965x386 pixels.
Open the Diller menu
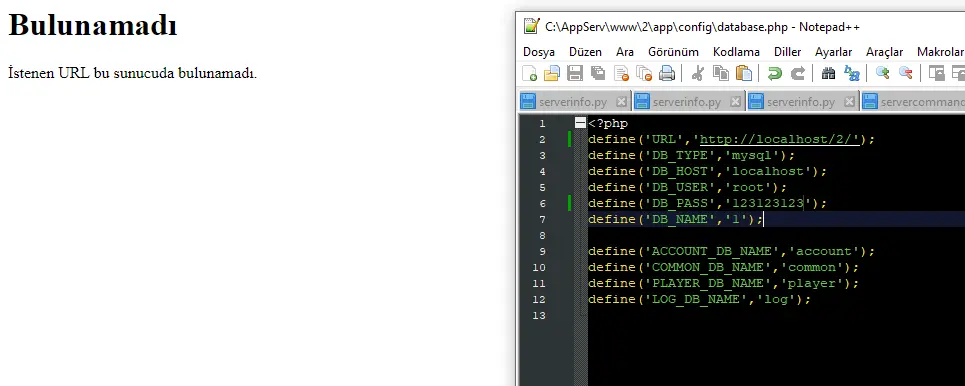(x=788, y=52)
